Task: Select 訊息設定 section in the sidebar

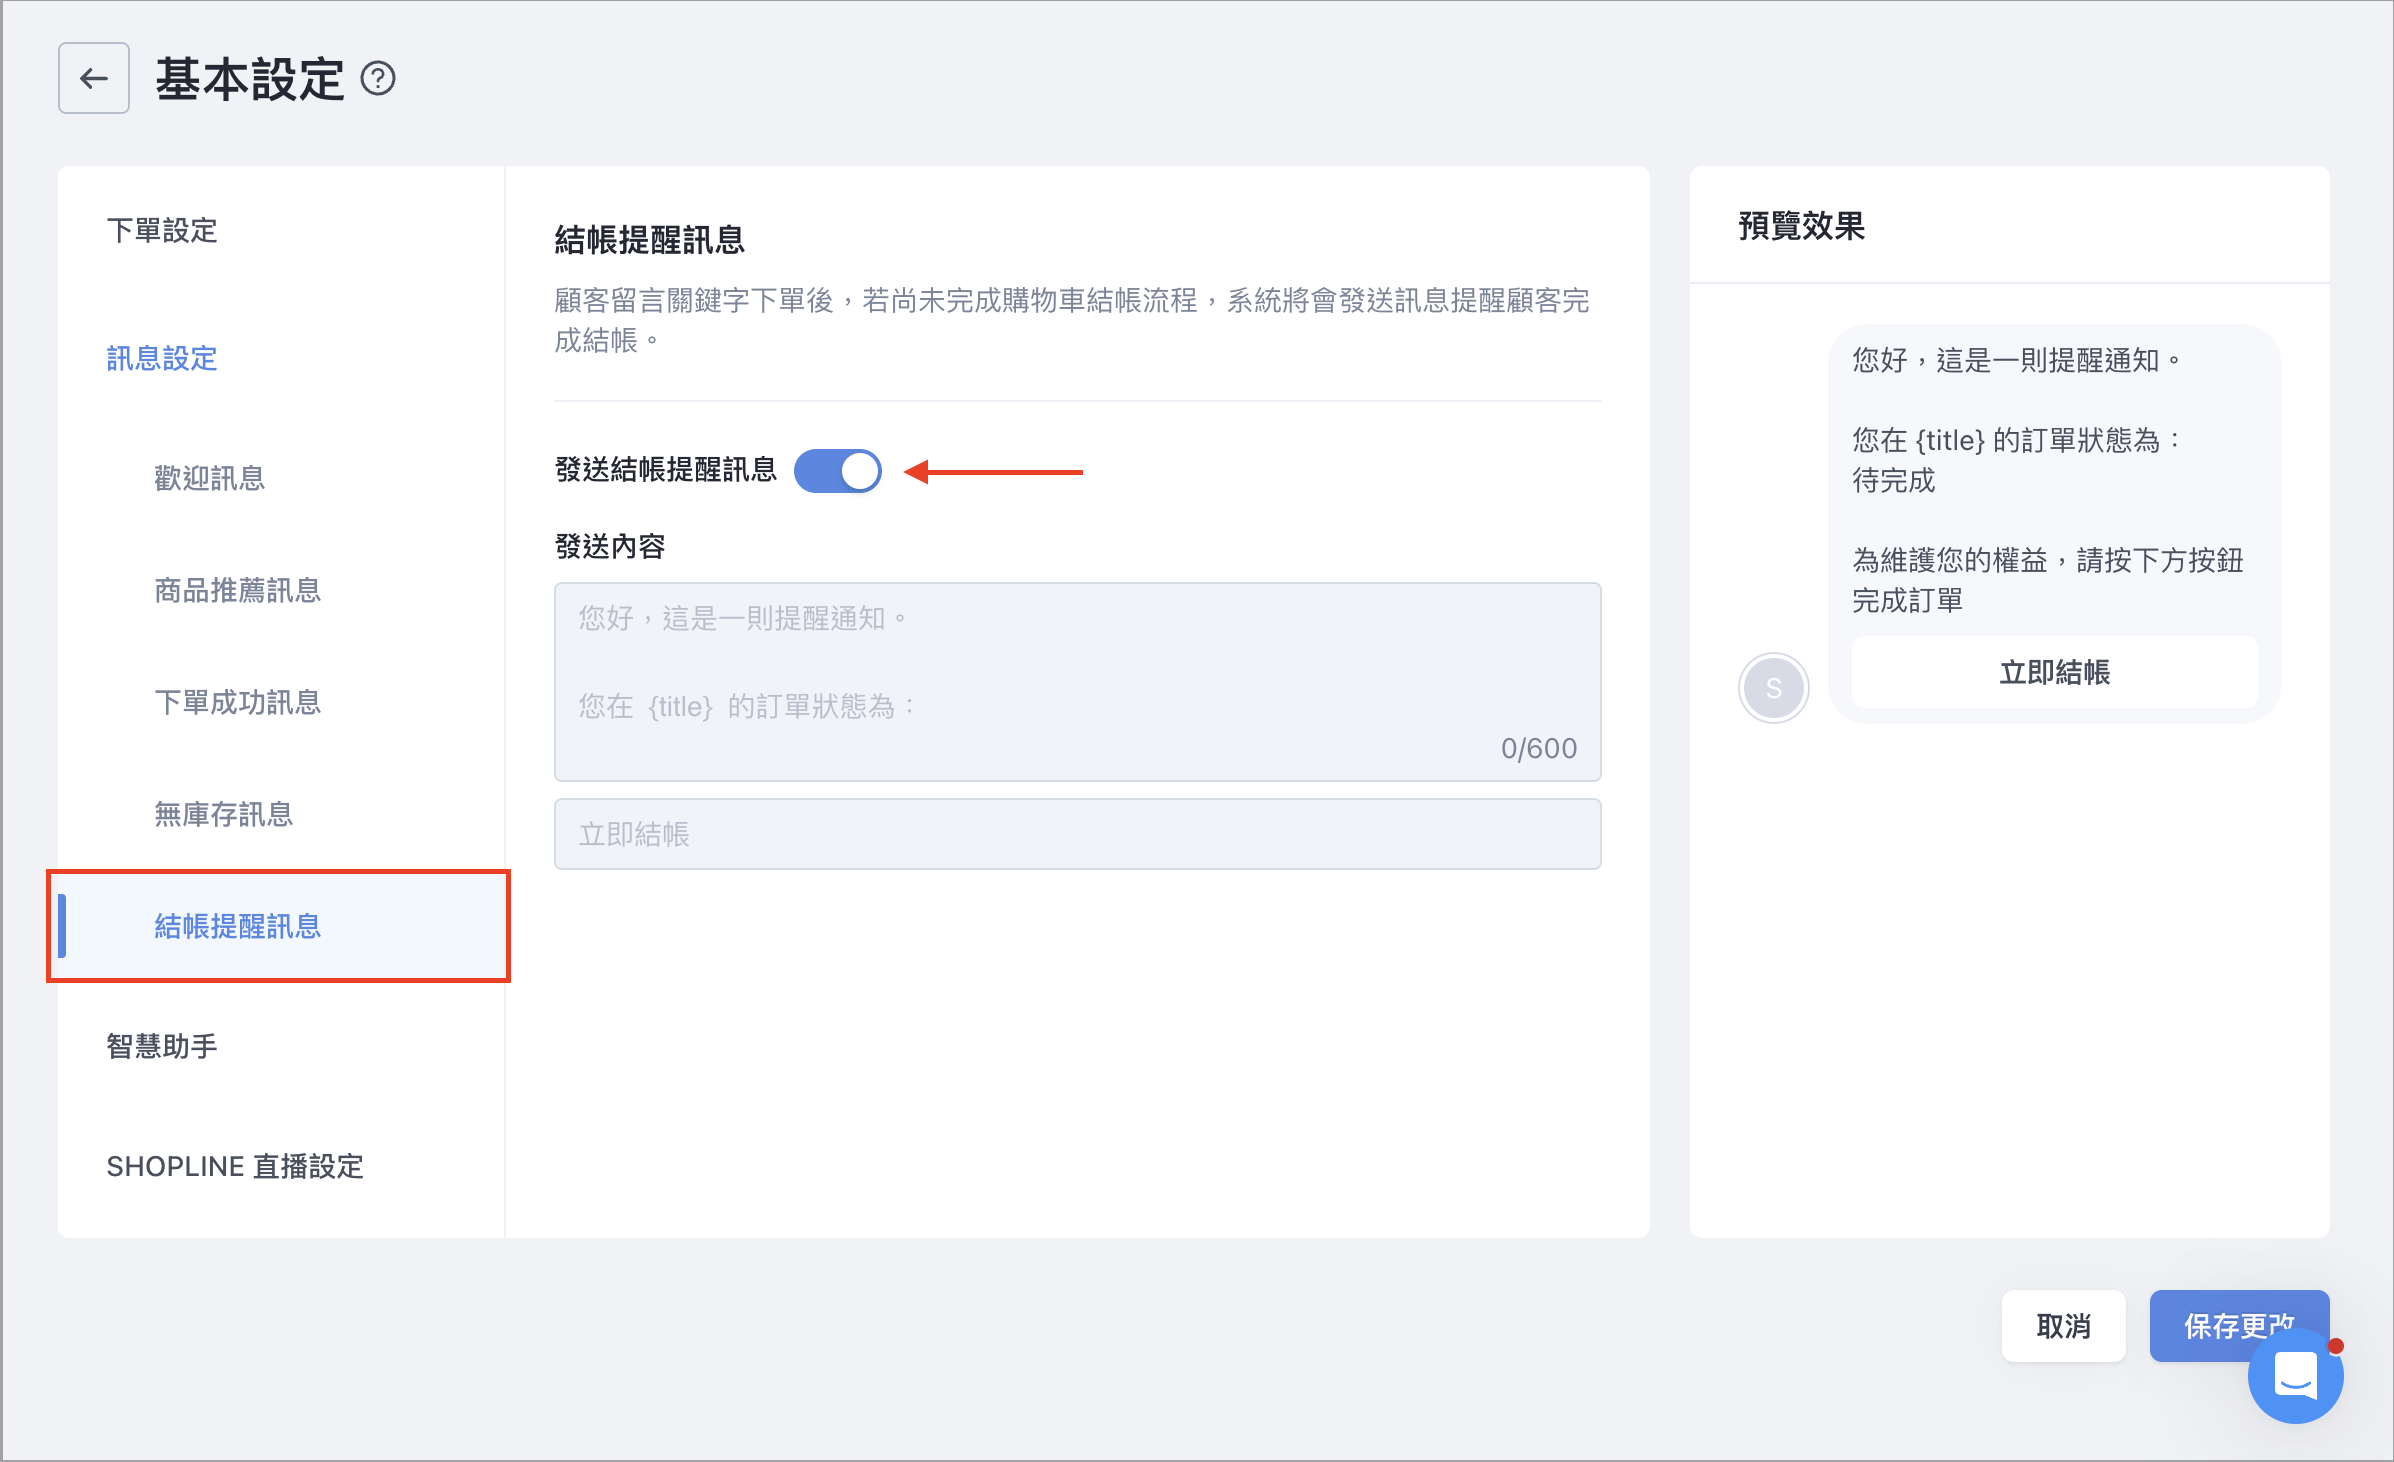Action: coord(162,359)
